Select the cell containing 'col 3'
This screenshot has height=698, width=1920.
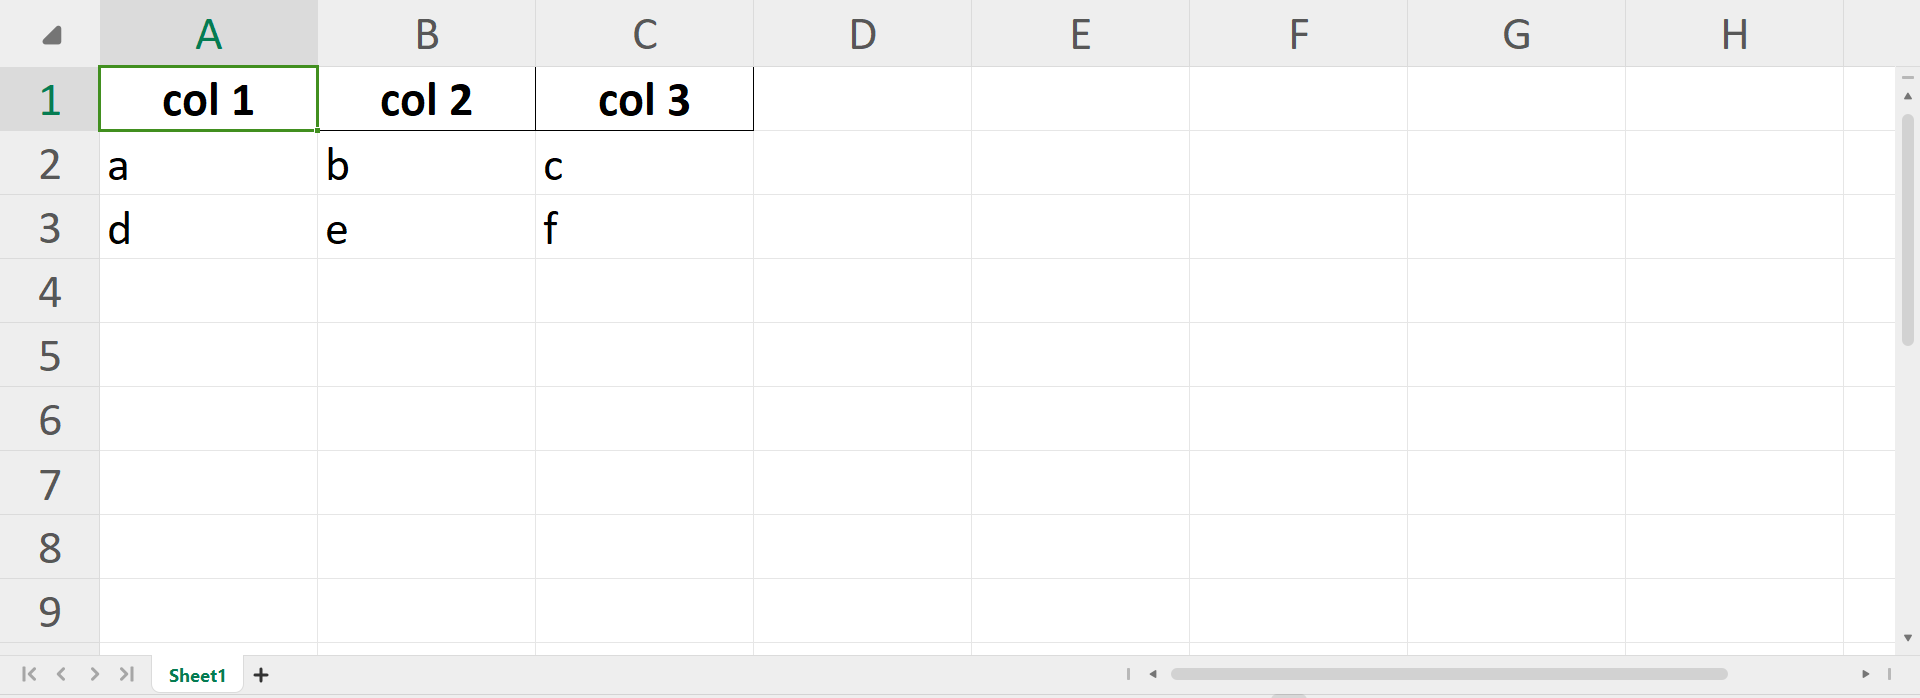[644, 99]
